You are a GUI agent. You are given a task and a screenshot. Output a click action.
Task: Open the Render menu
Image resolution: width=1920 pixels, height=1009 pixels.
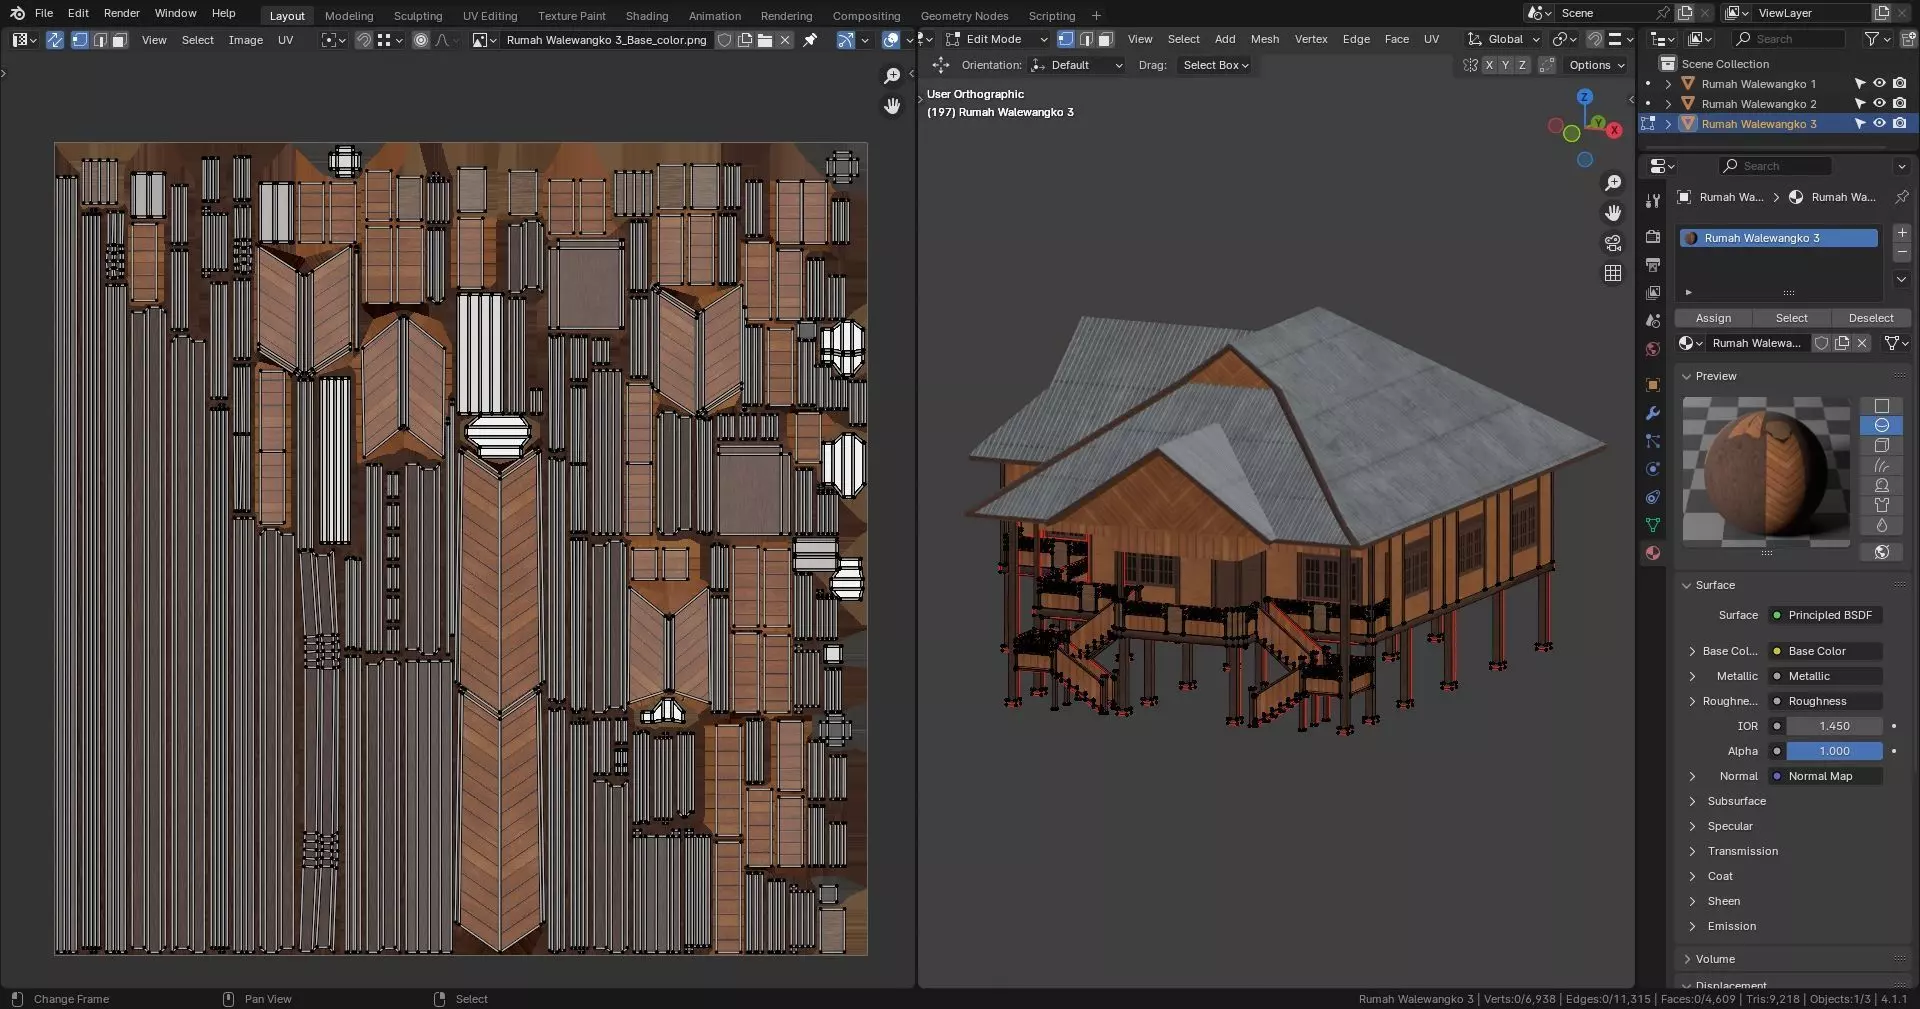click(x=122, y=13)
